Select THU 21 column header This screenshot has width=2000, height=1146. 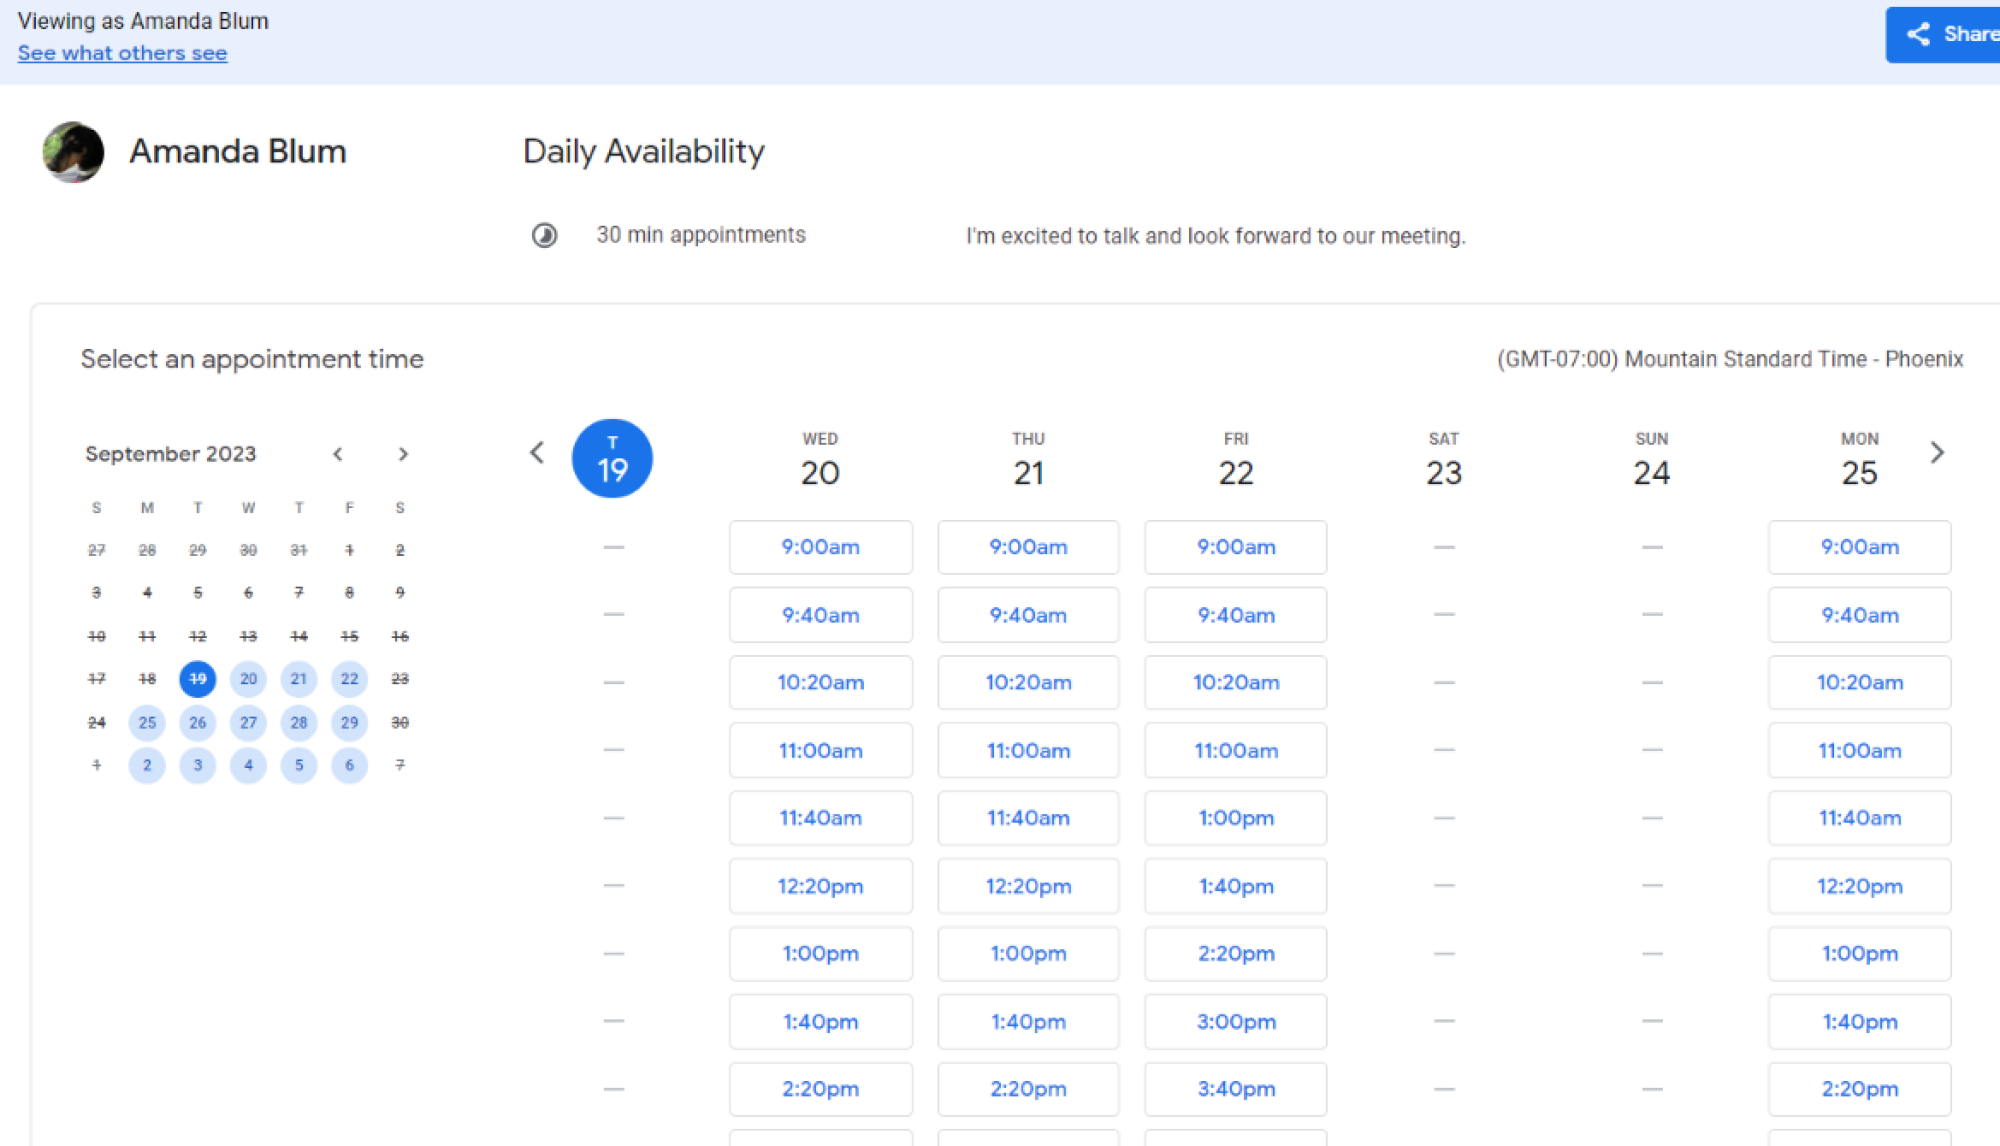[1028, 460]
